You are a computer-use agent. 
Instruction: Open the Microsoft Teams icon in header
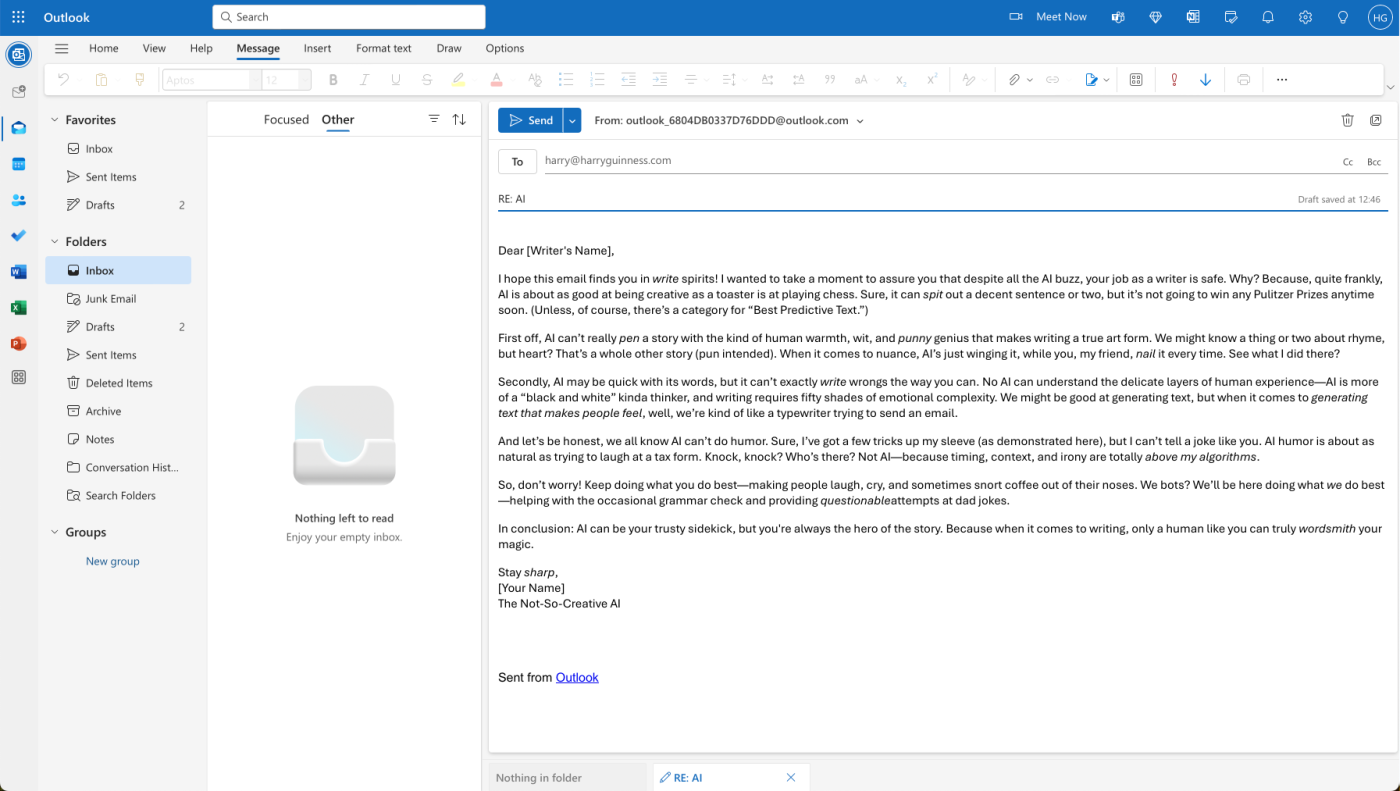tap(1118, 17)
